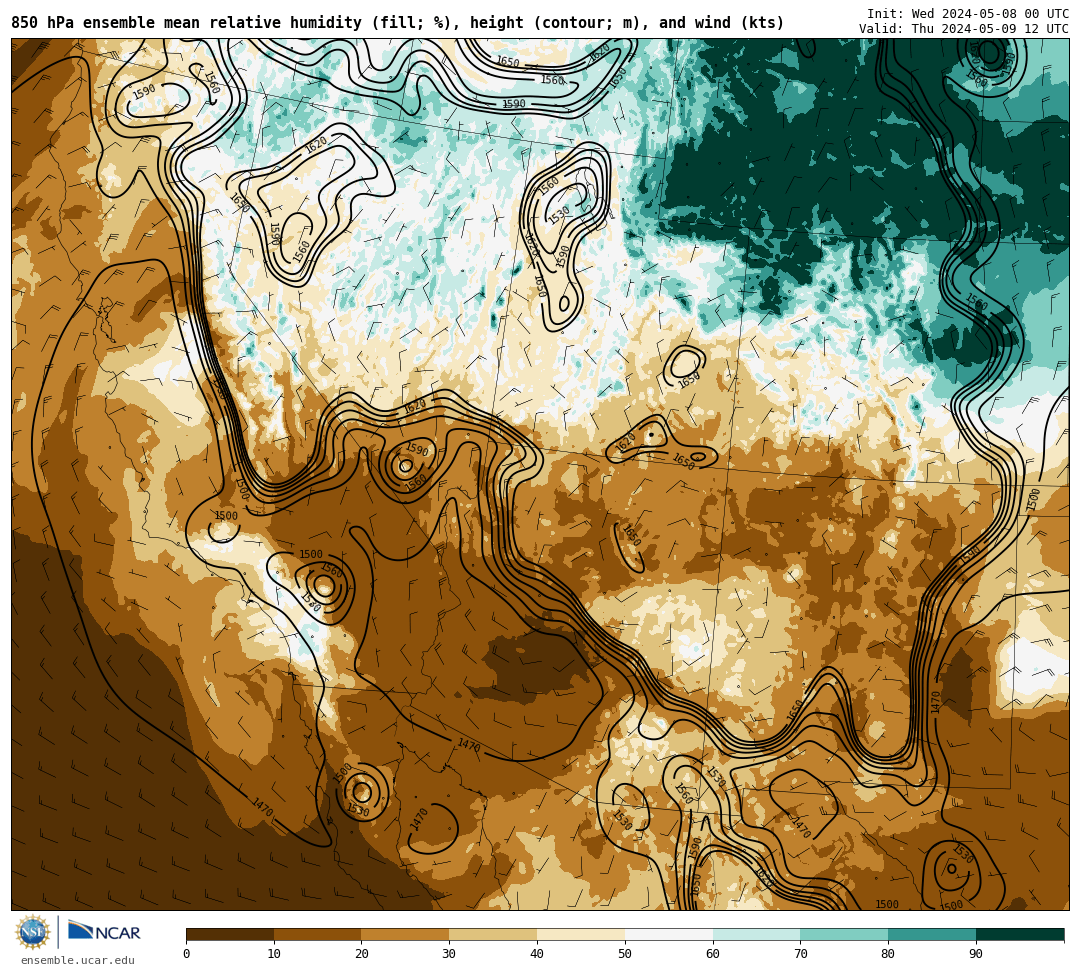1080x973 pixels.
Task: Click the NCAR logo
Action: [104, 932]
